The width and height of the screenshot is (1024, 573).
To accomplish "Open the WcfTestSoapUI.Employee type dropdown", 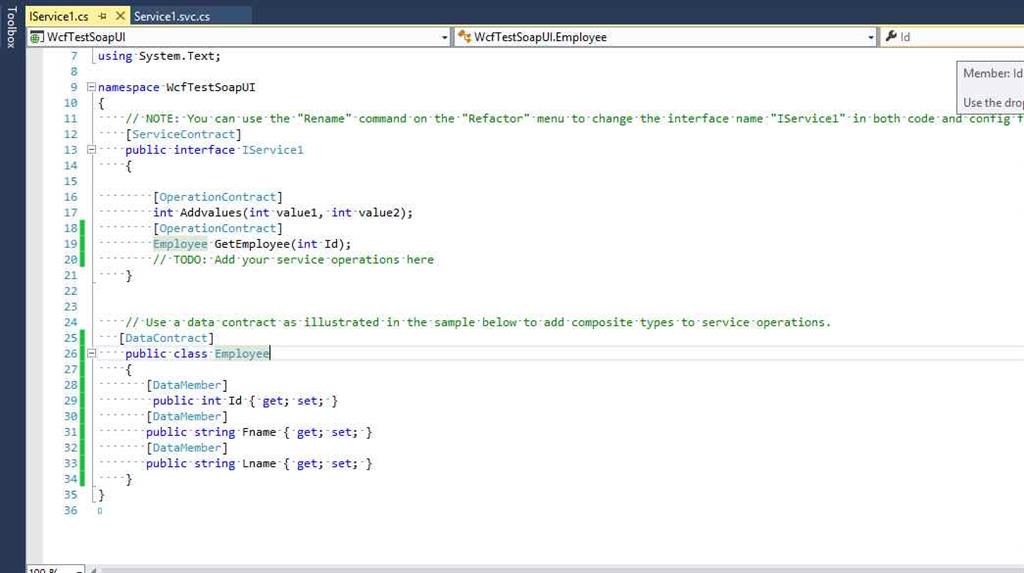I will 871,37.
